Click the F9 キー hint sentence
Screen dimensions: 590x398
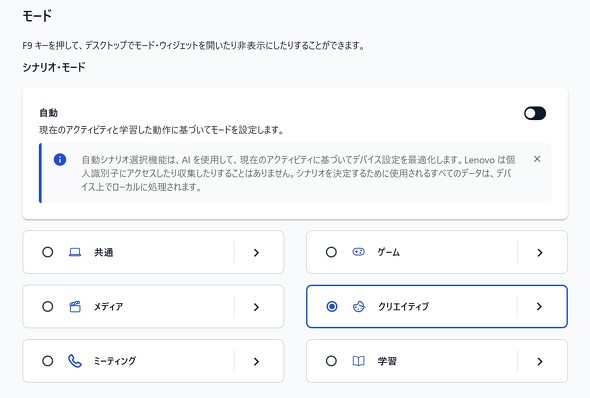(193, 46)
